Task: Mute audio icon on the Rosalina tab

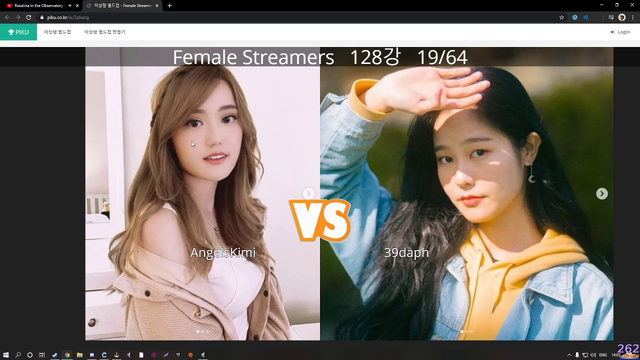Action: pyautogui.click(x=70, y=6)
